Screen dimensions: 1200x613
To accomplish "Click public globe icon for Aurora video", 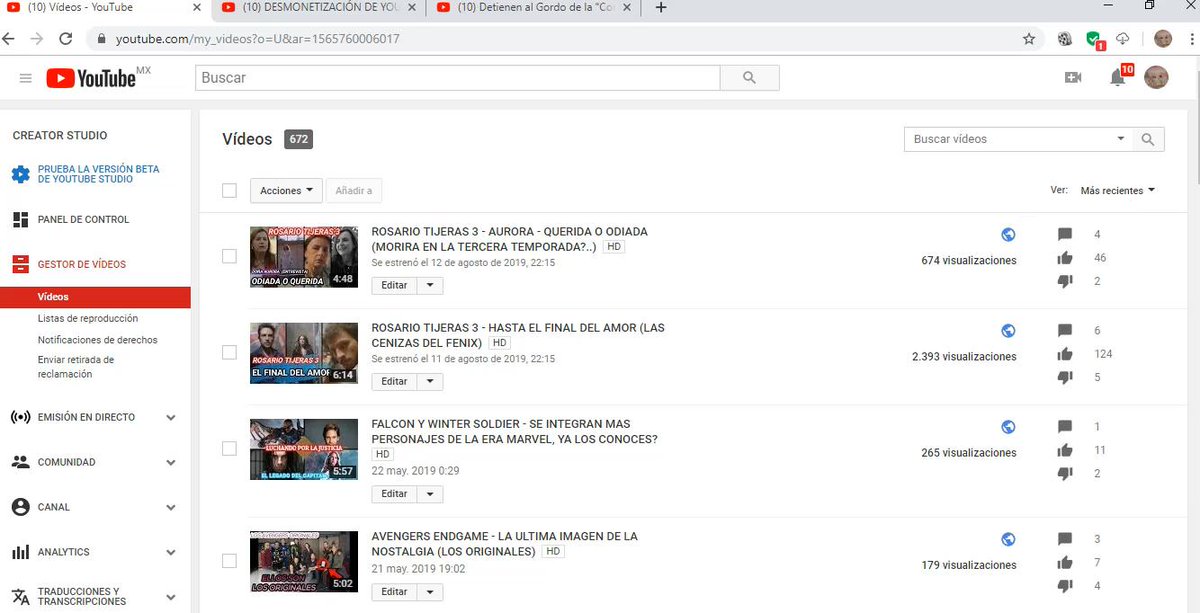I will [1008, 235].
